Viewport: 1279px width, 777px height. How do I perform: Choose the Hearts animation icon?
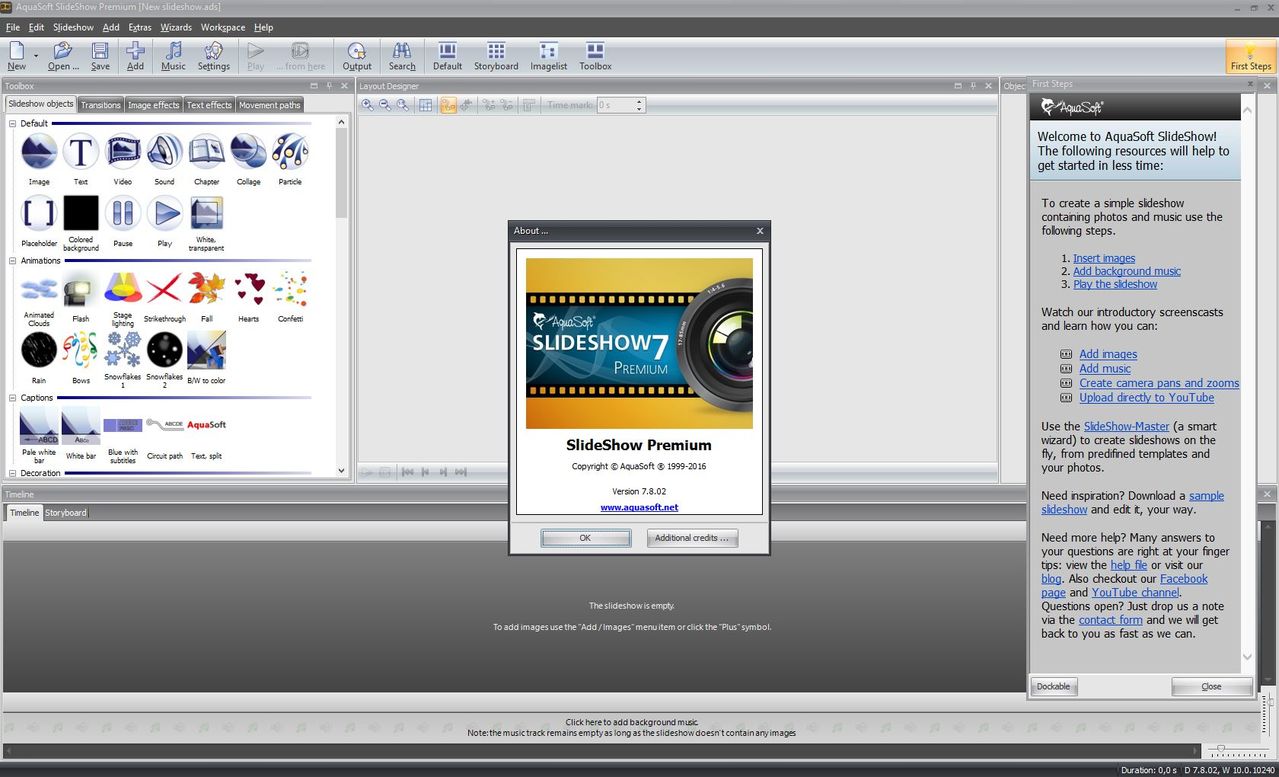pyautogui.click(x=249, y=290)
